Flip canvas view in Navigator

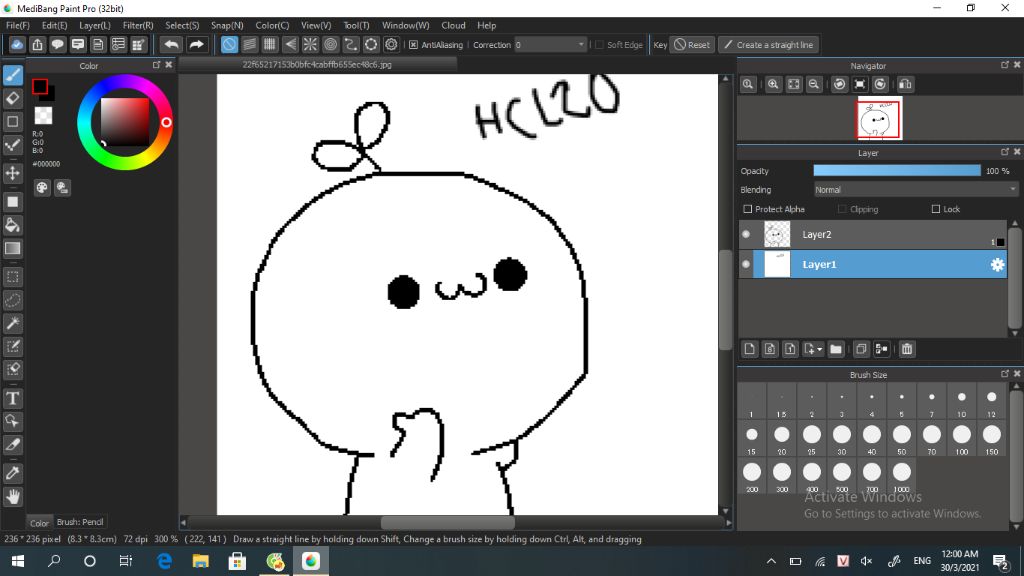(x=905, y=84)
